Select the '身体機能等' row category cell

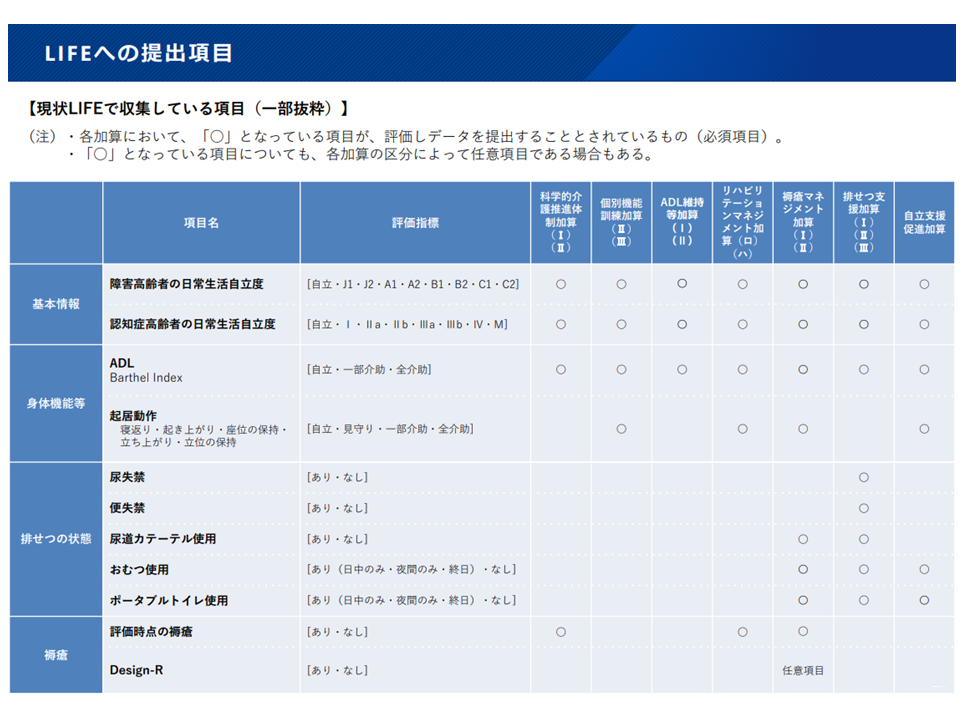click(x=56, y=403)
